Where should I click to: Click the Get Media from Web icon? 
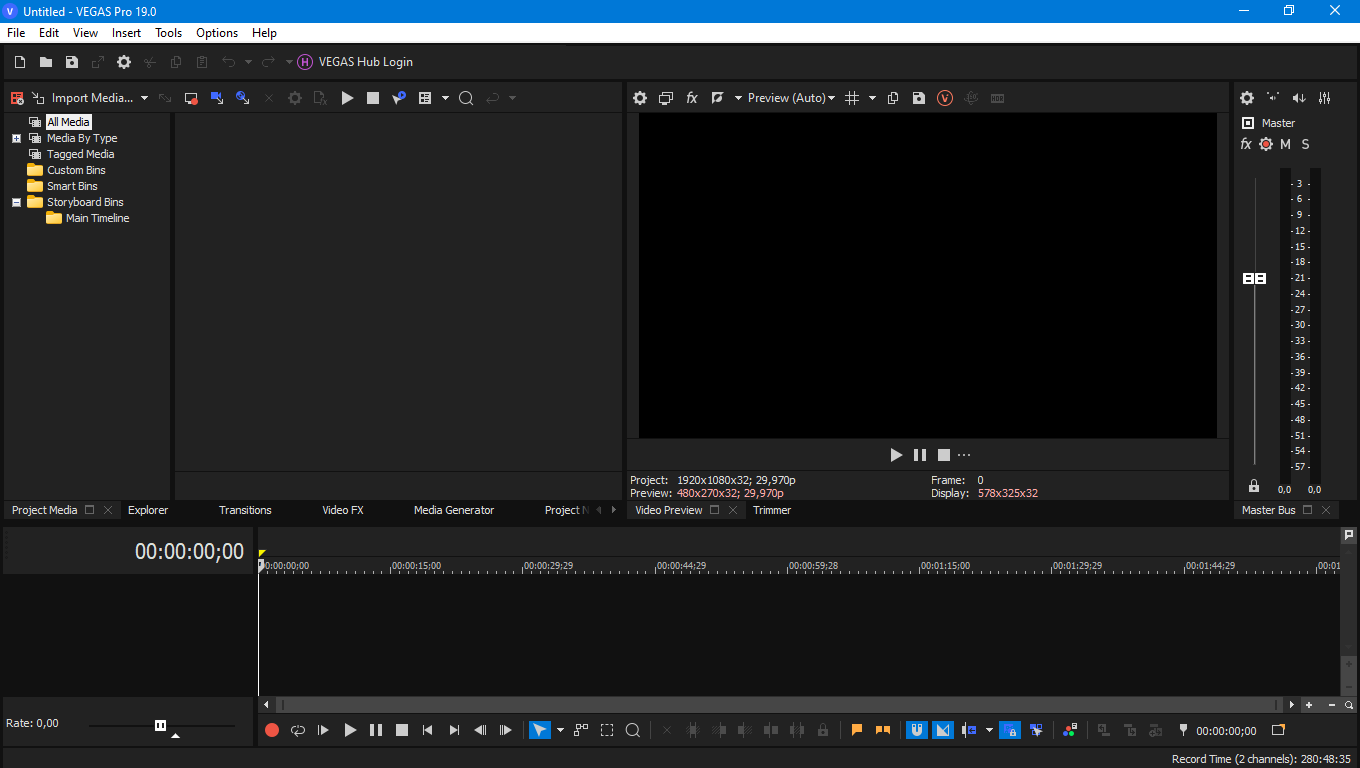click(243, 98)
